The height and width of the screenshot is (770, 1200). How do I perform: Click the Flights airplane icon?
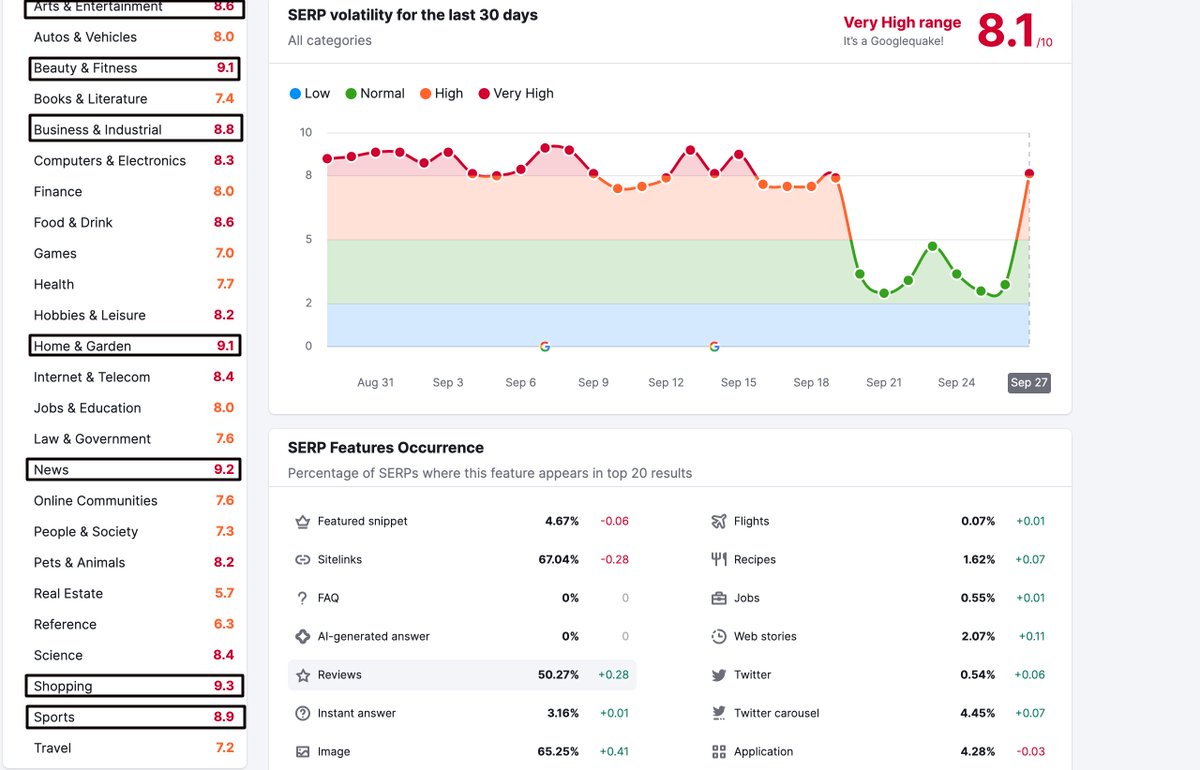(x=719, y=521)
